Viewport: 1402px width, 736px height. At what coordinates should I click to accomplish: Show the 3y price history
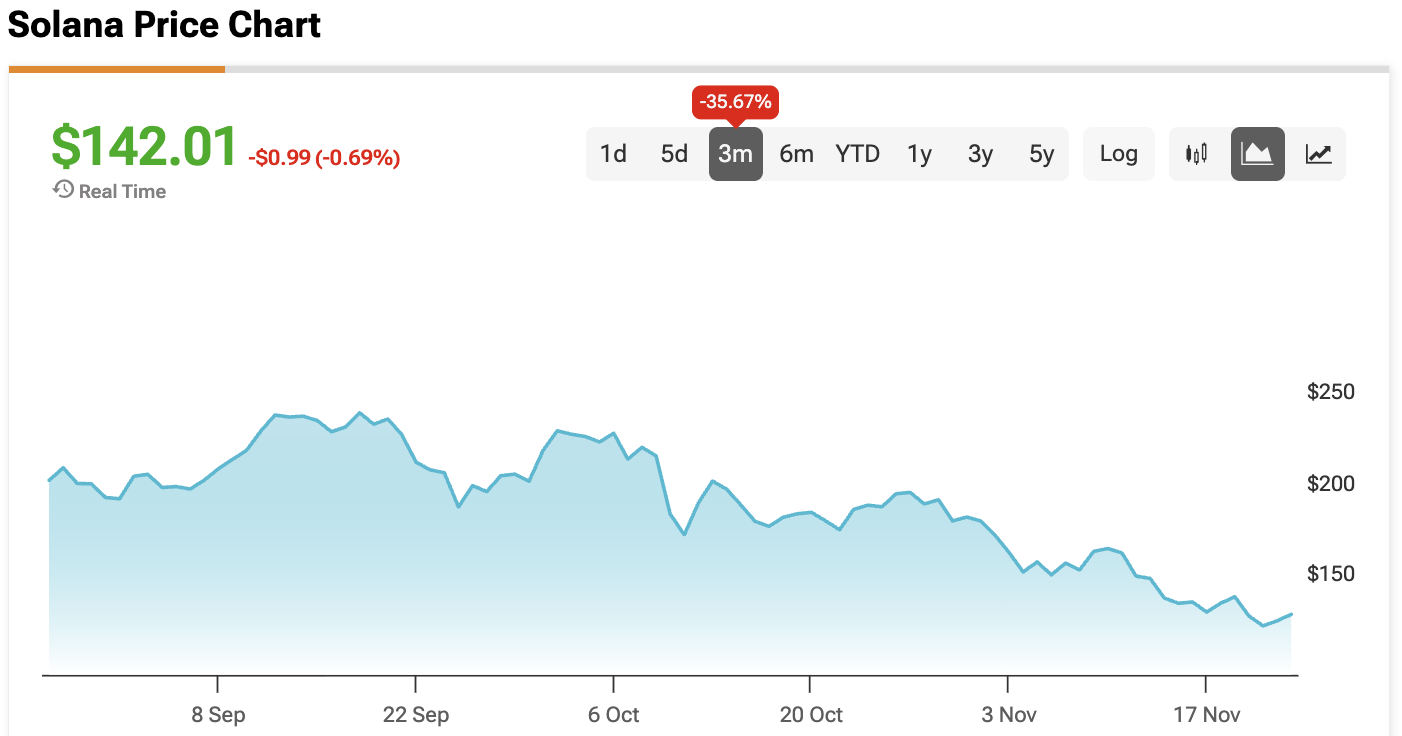(x=980, y=154)
